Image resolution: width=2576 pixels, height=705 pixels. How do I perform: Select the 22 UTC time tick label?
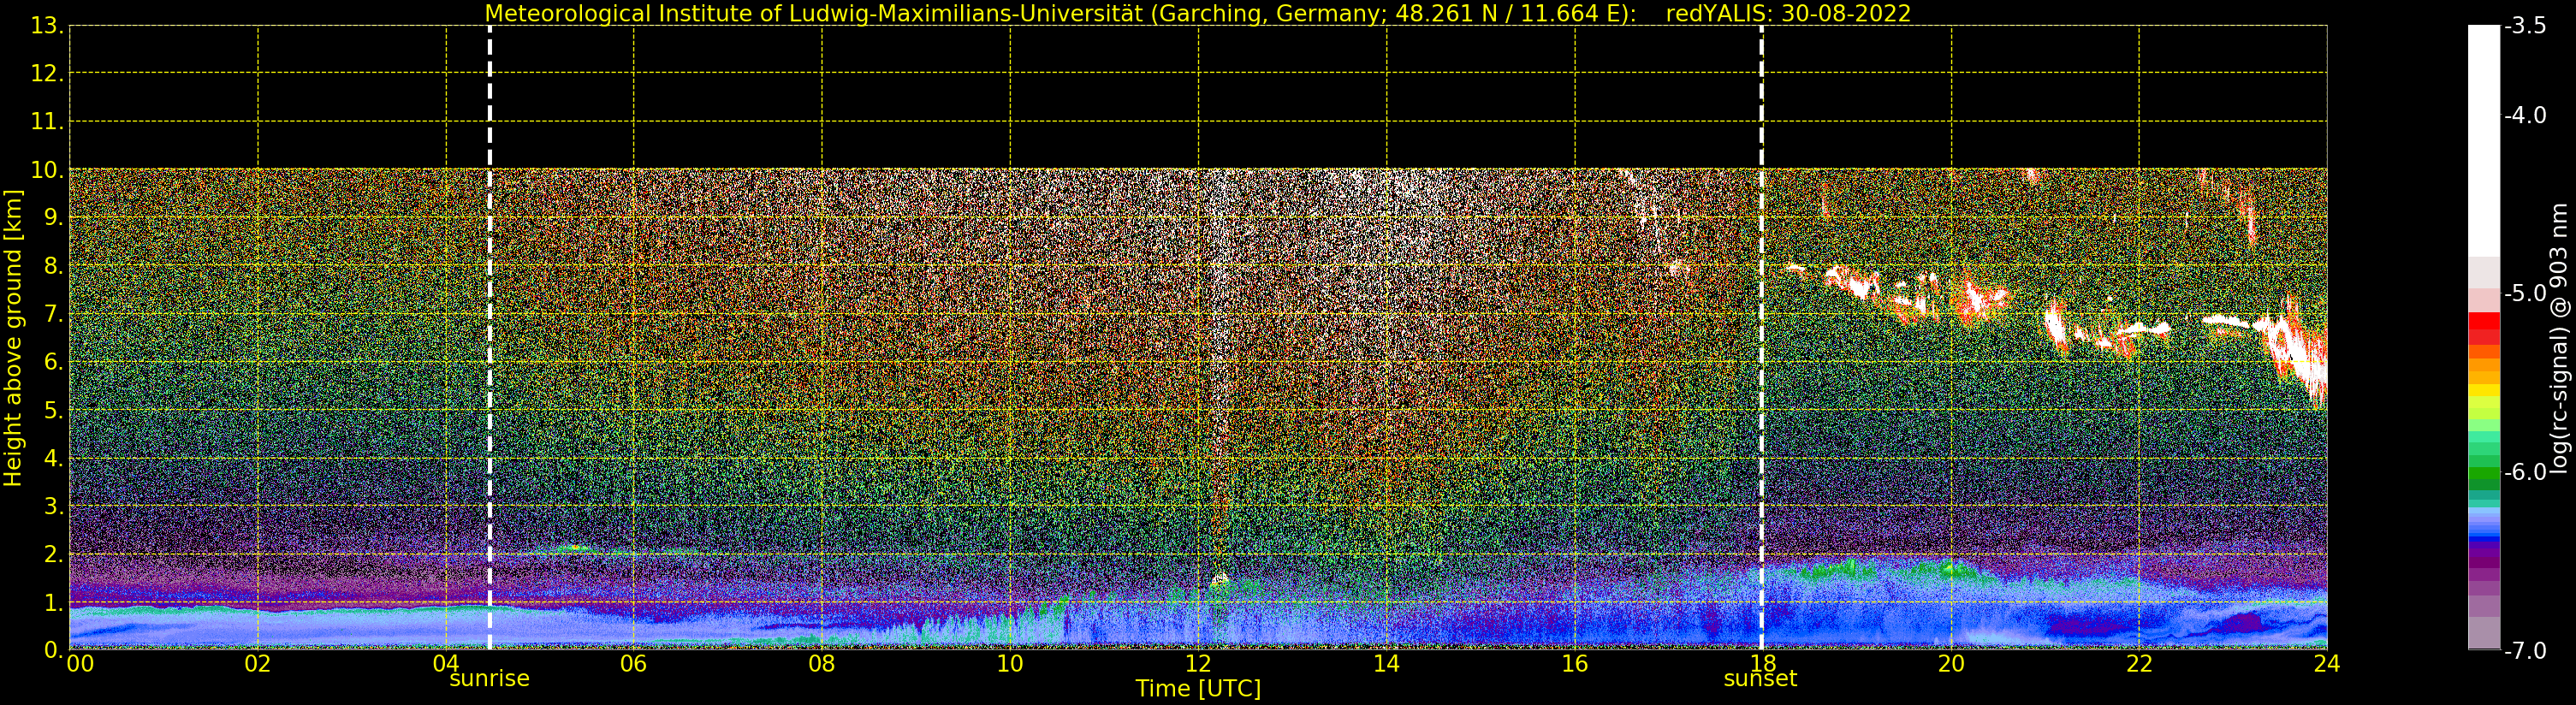2139,663
